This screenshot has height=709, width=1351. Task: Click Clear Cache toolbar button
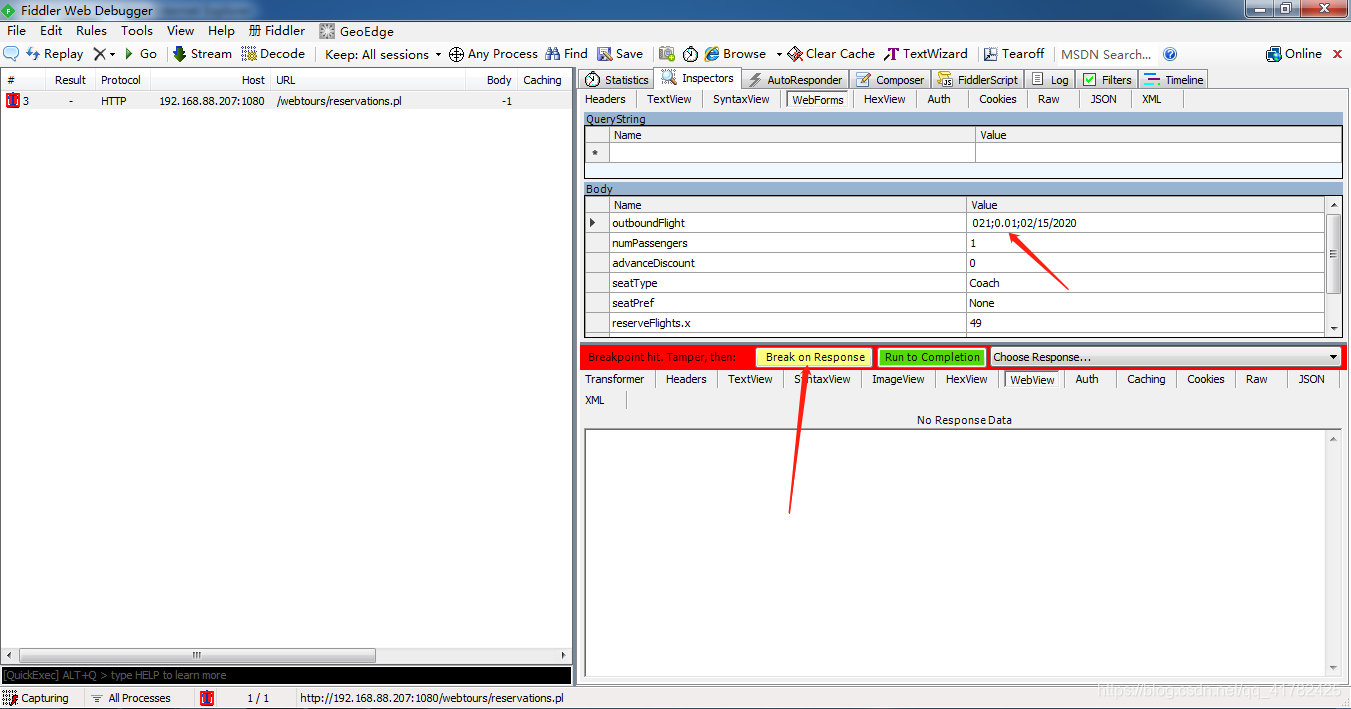tap(831, 54)
